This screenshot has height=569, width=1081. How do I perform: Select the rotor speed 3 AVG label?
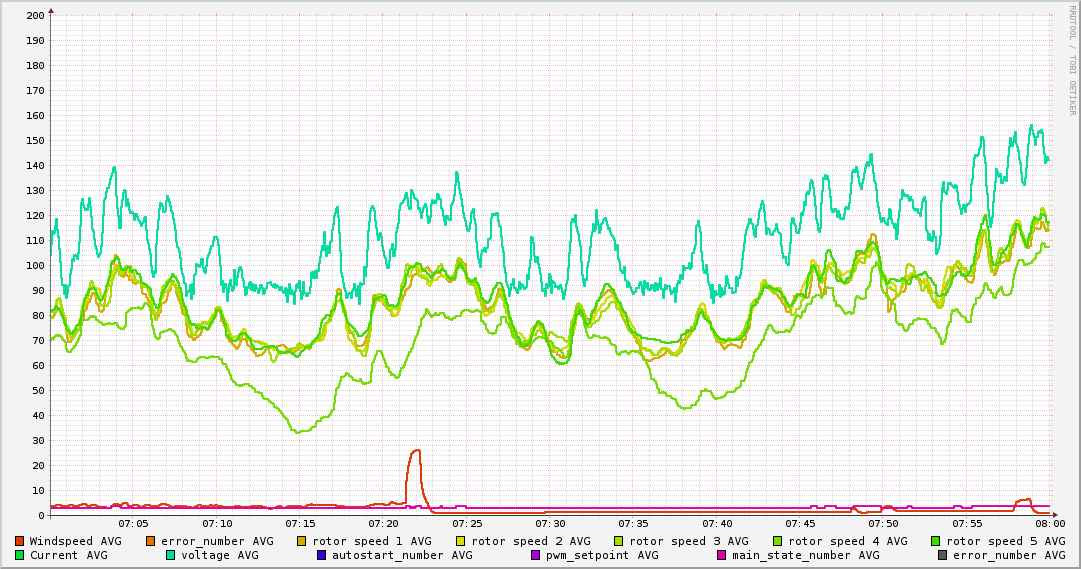coord(688,541)
